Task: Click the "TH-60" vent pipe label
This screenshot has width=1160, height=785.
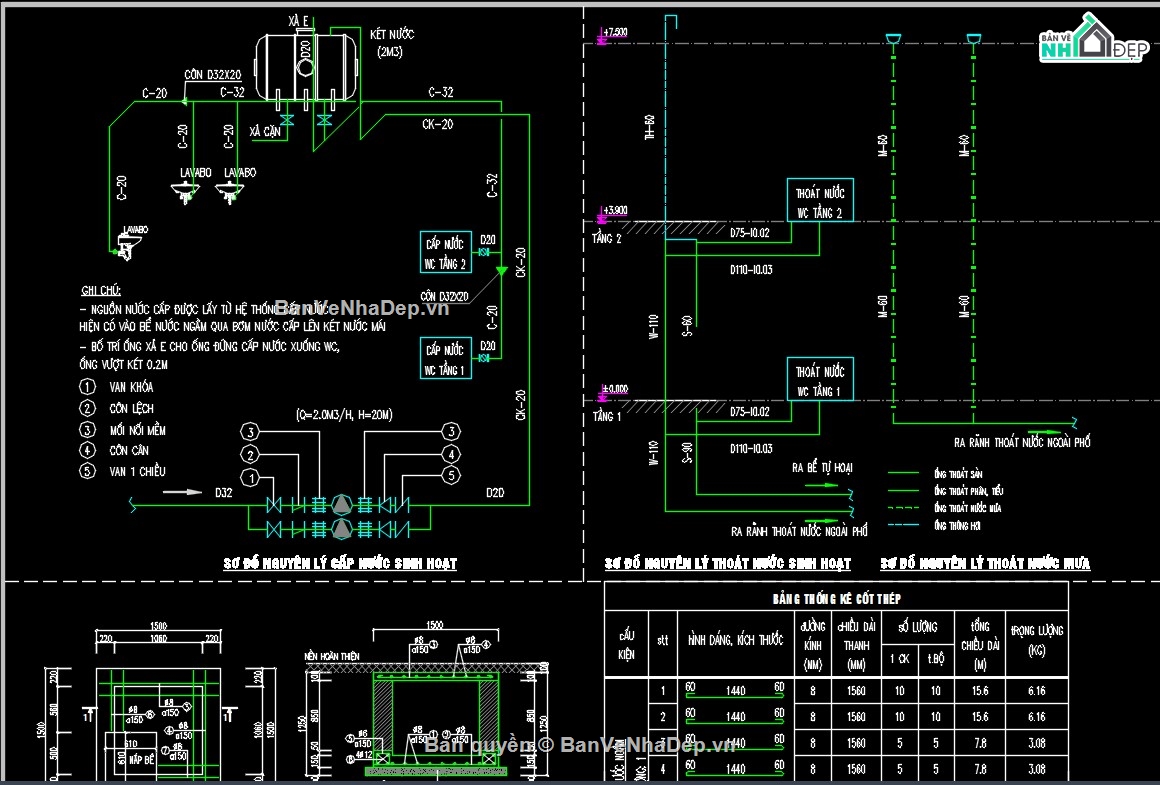Action: 651,128
